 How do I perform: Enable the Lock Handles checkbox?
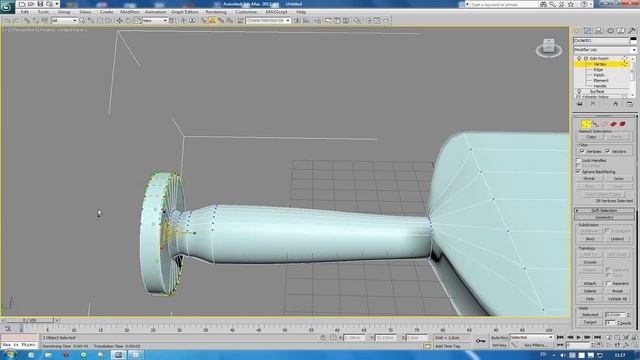click(578, 160)
